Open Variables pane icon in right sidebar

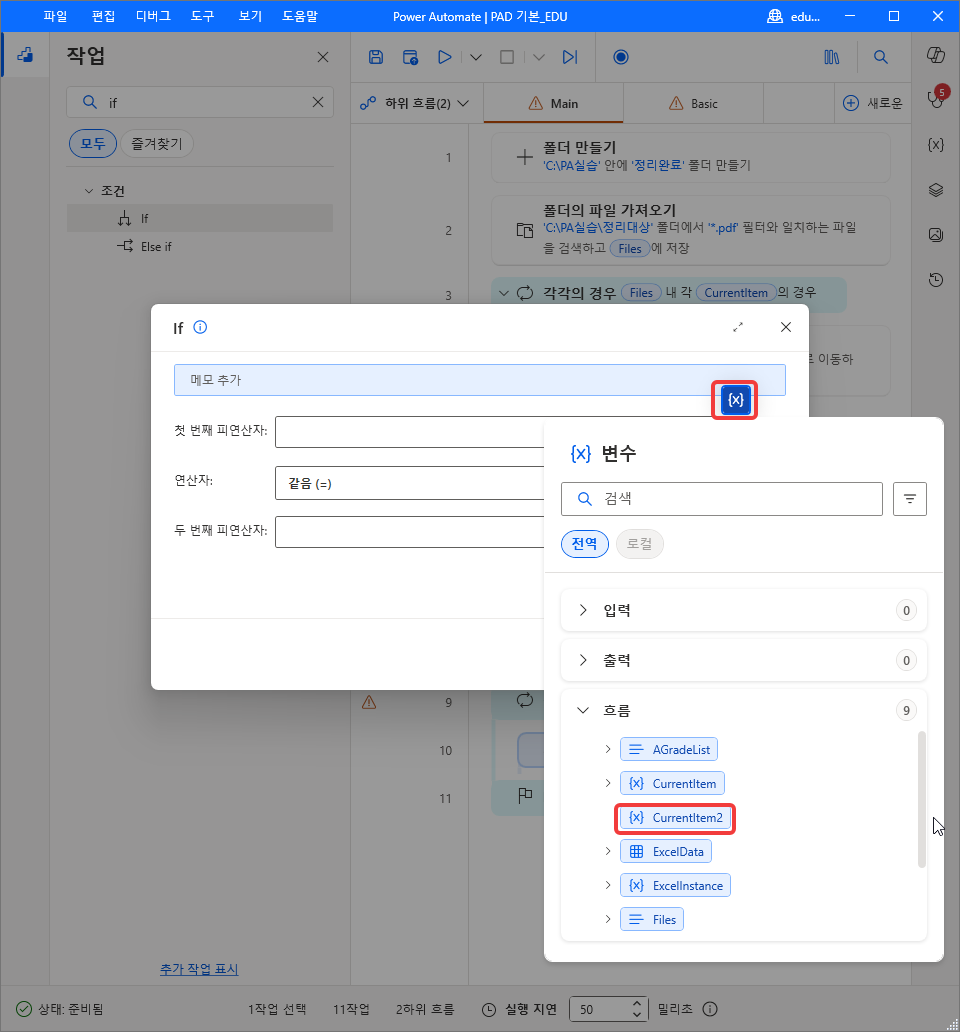coord(936,145)
